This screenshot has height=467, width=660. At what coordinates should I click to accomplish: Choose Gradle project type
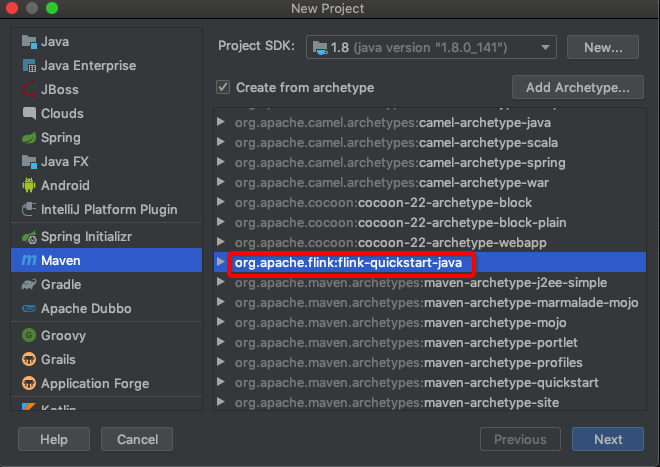pos(106,285)
